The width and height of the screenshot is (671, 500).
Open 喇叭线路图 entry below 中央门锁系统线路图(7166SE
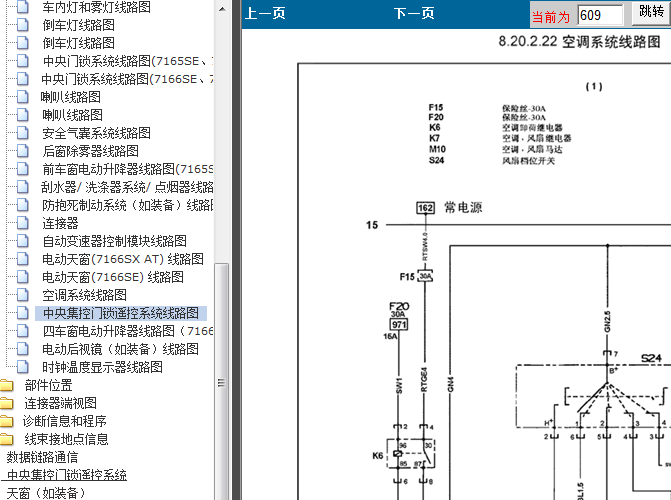(71, 97)
